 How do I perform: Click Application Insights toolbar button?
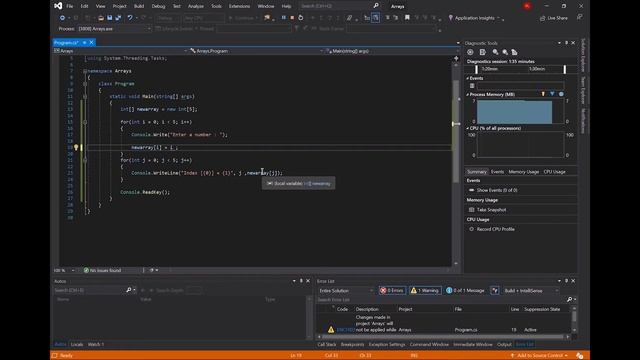[x=474, y=18]
